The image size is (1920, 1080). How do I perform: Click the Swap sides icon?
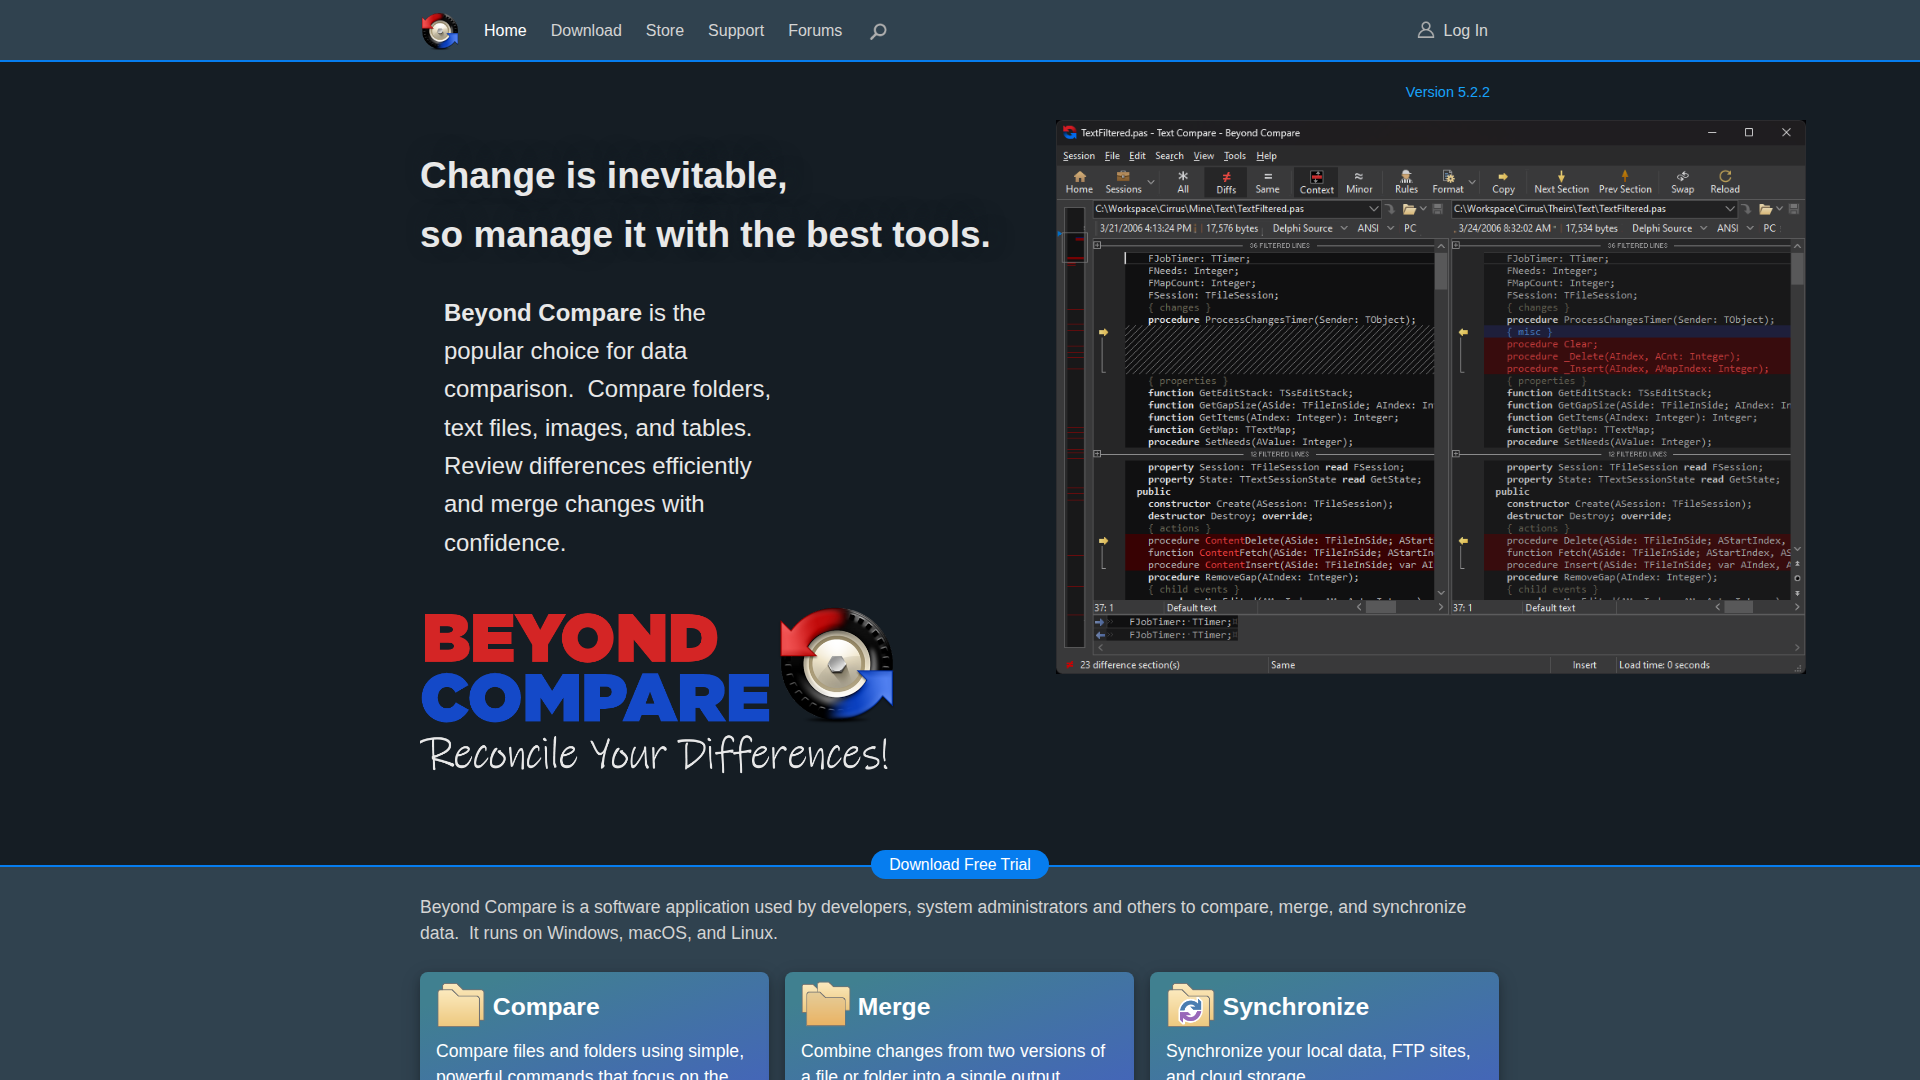(x=1683, y=176)
